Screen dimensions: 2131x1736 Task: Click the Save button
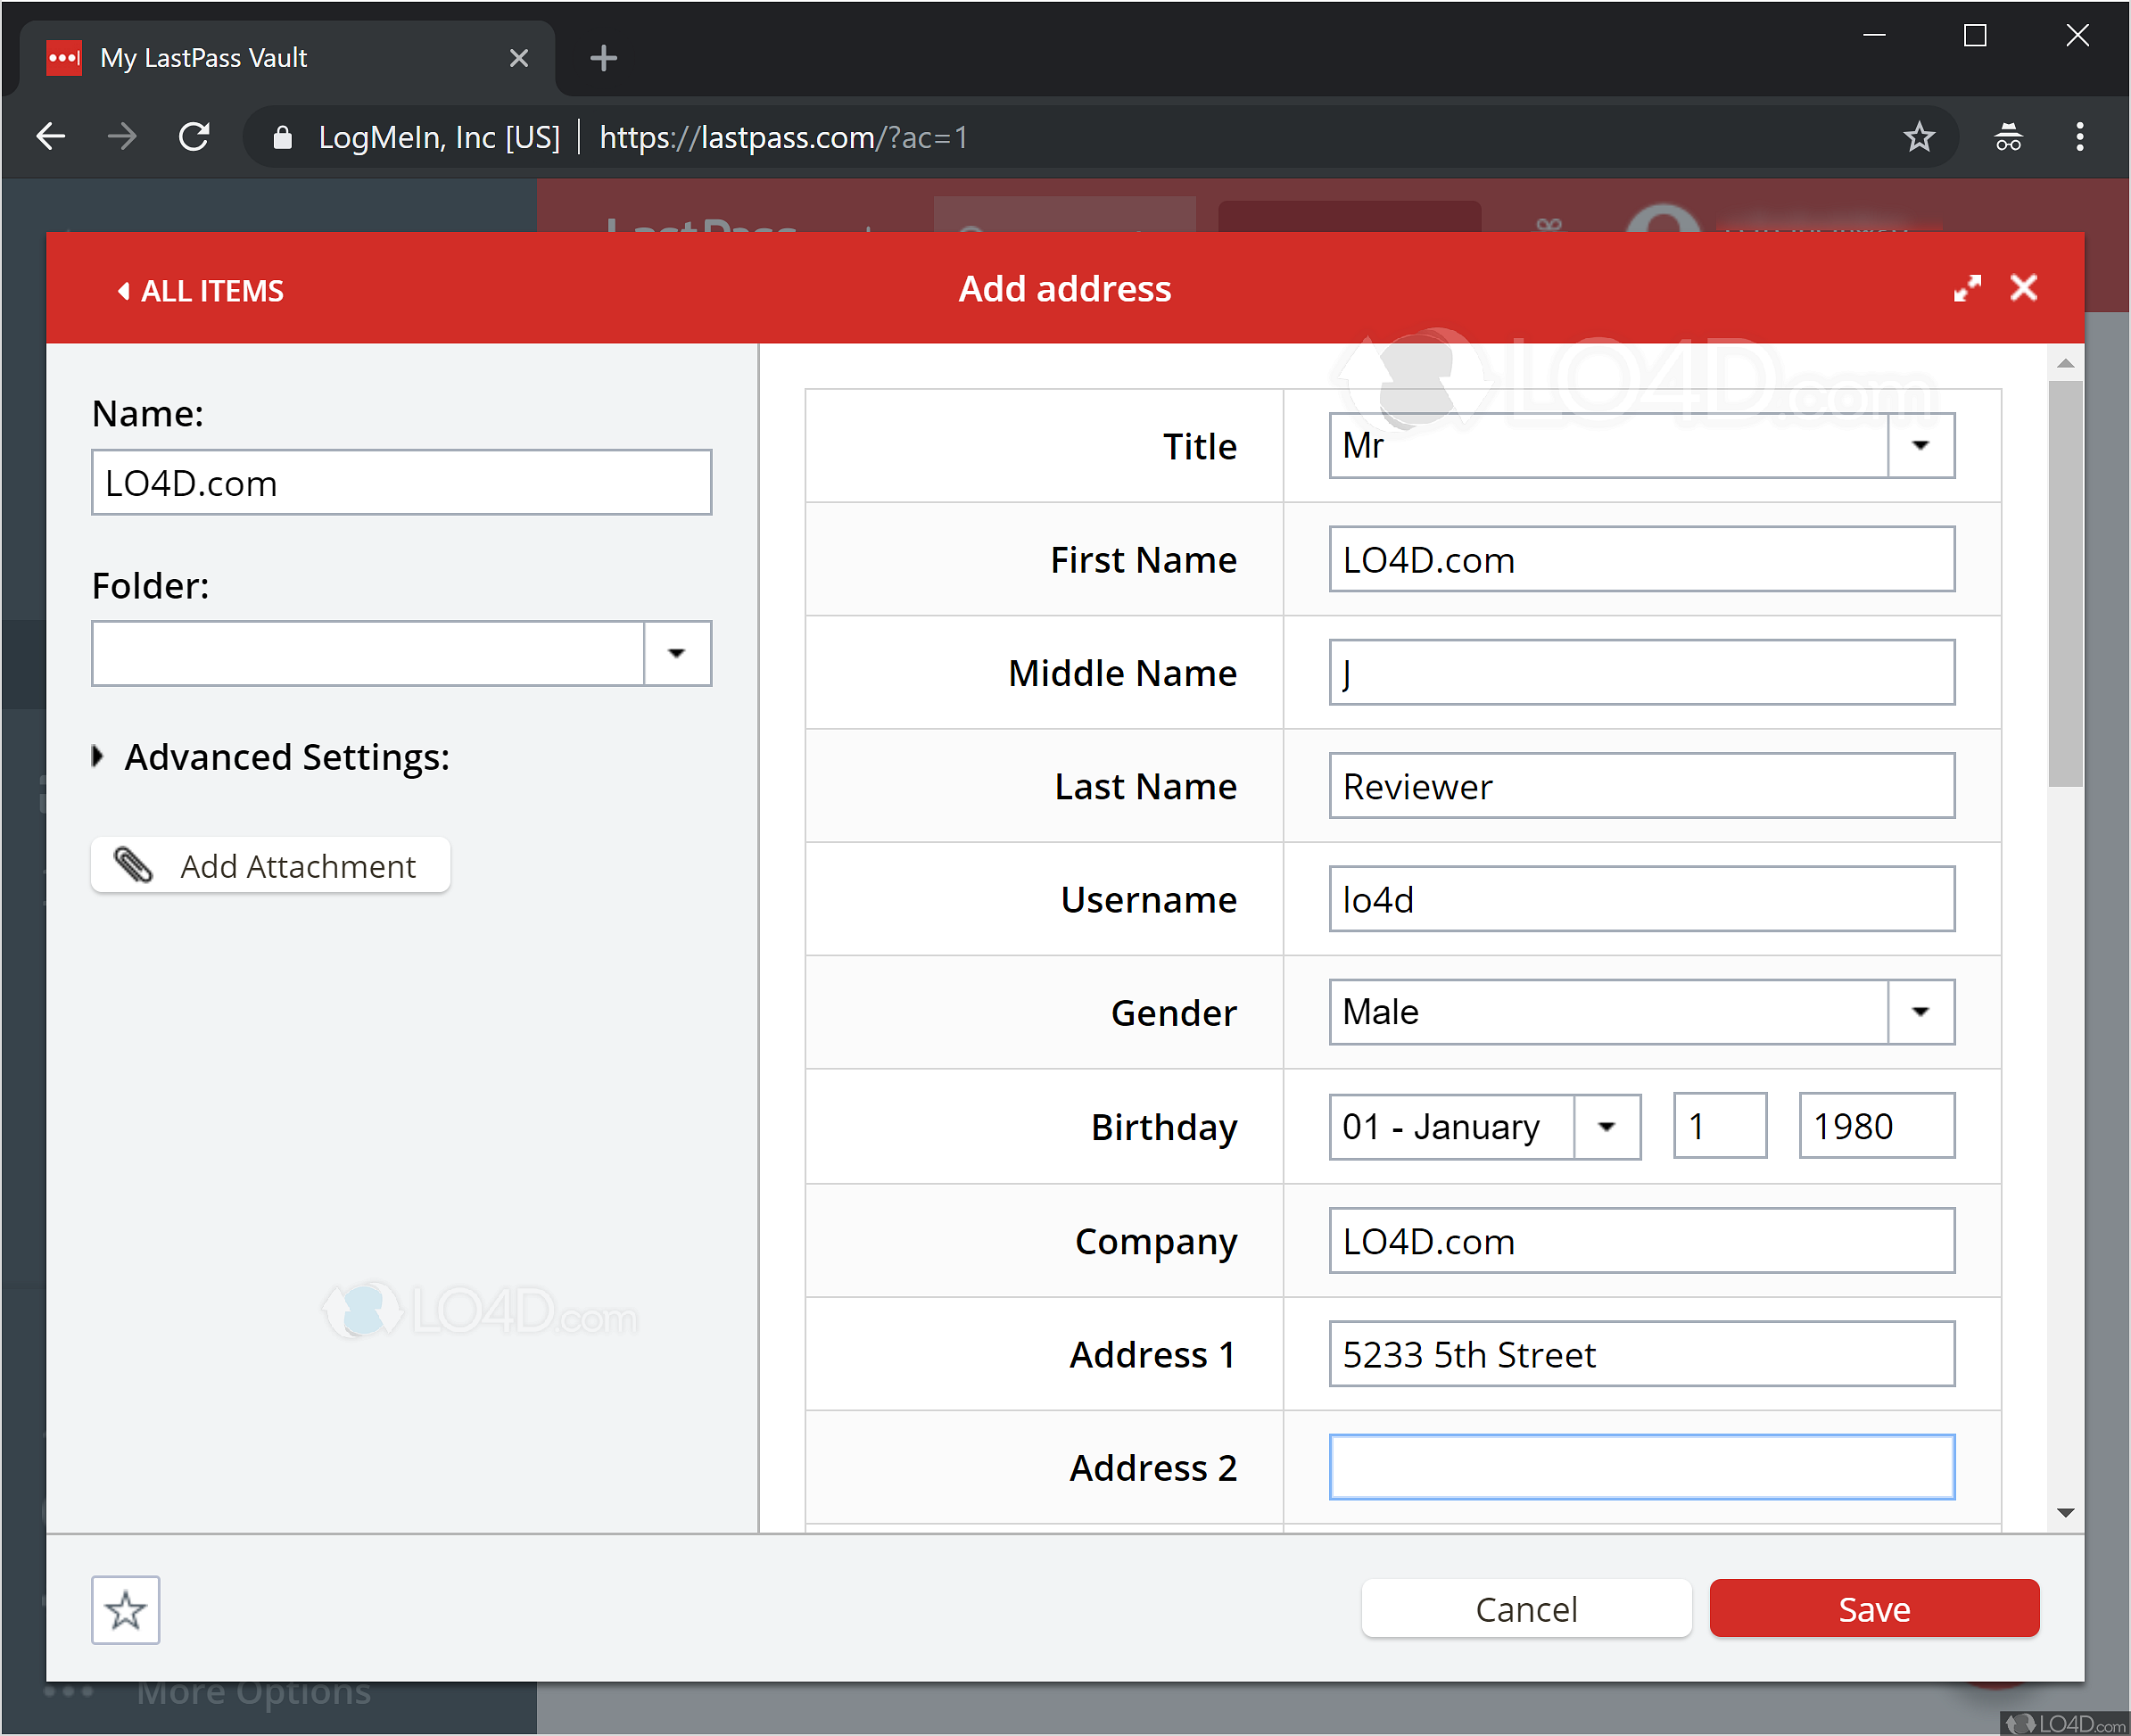[x=1873, y=1609]
